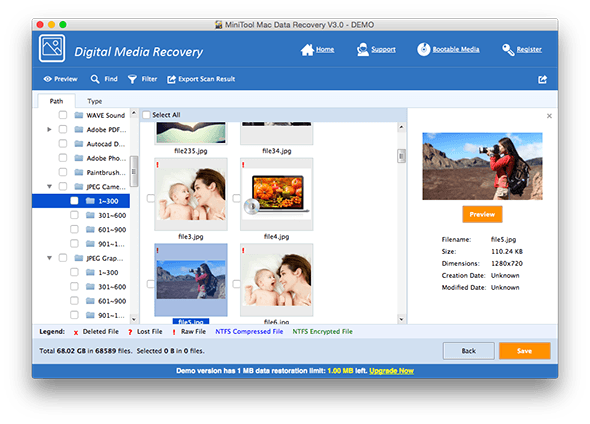Expand the Adobe PDF tree node
590x424 pixels.
[x=49, y=129]
